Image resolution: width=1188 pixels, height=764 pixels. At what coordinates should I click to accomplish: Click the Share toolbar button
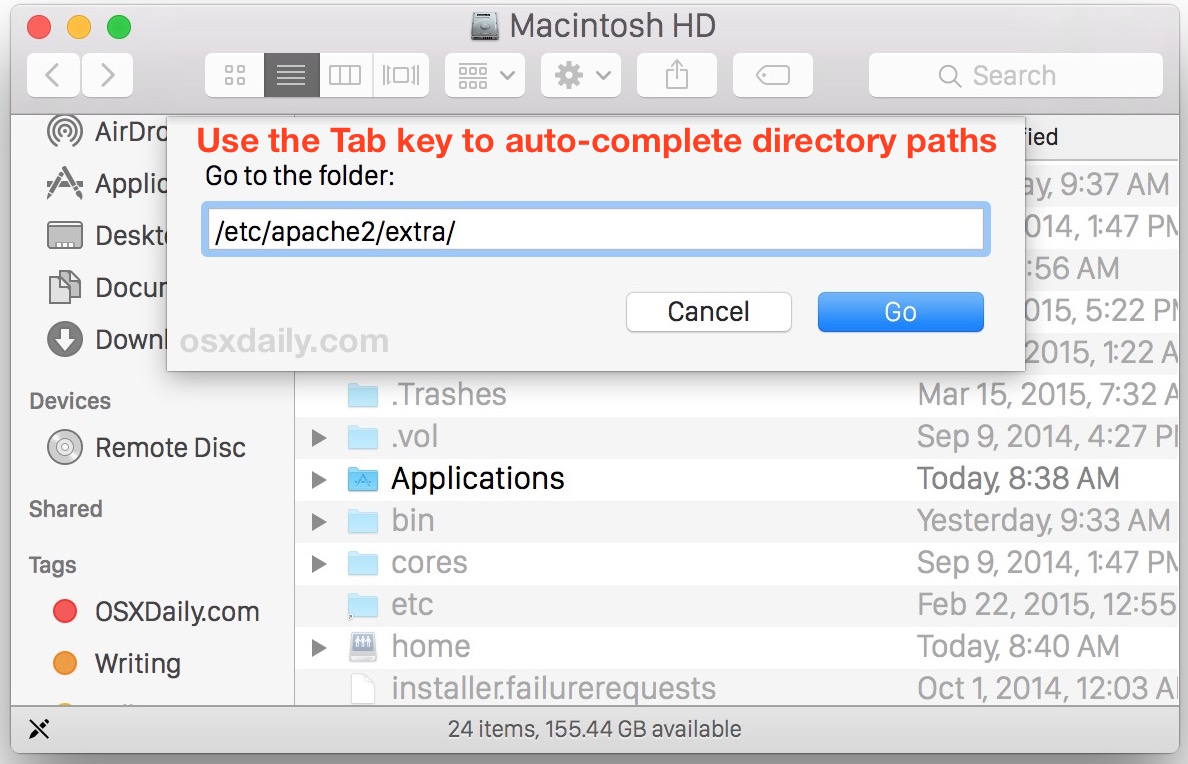[x=677, y=75]
